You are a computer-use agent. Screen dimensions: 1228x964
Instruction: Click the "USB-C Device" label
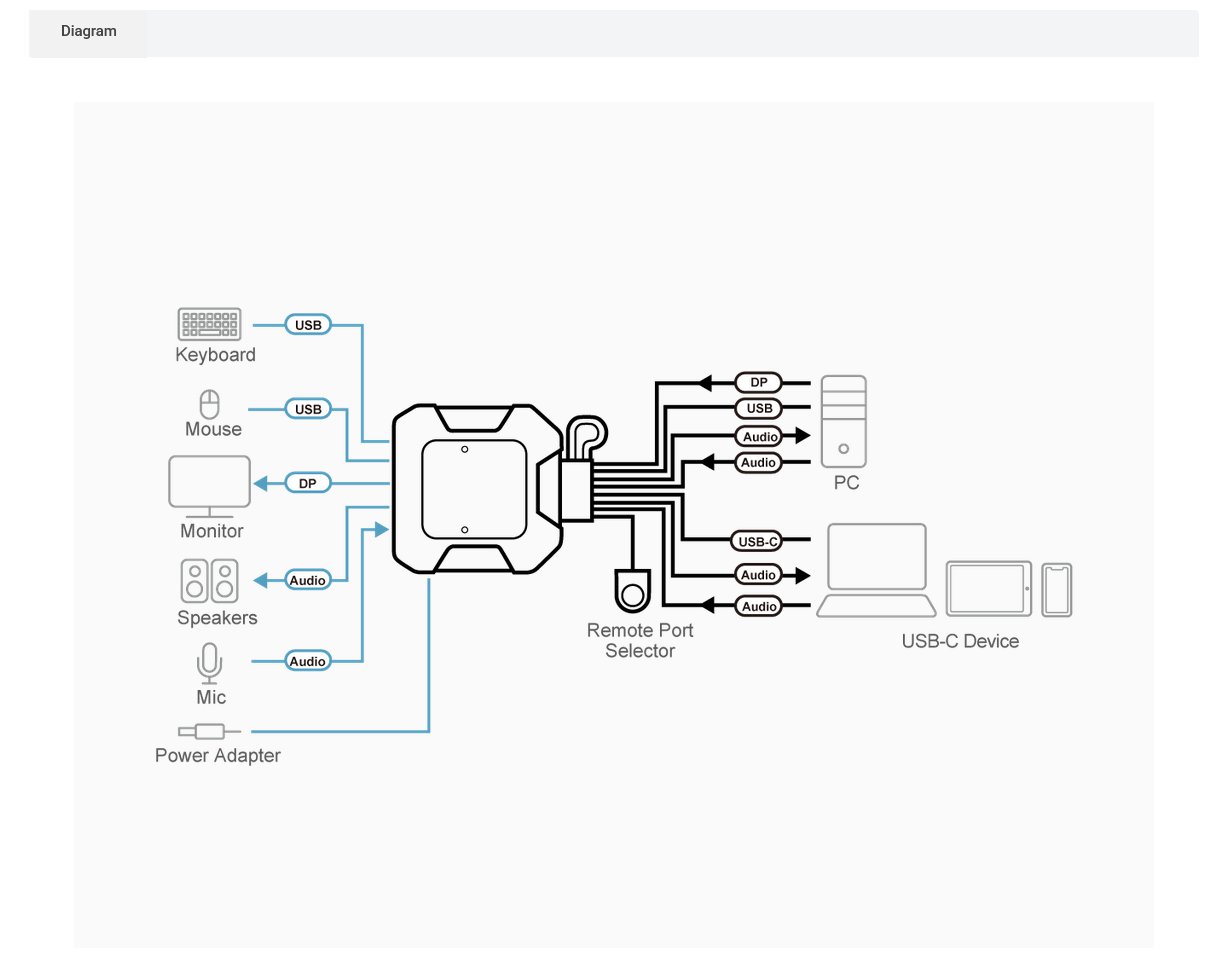960,641
